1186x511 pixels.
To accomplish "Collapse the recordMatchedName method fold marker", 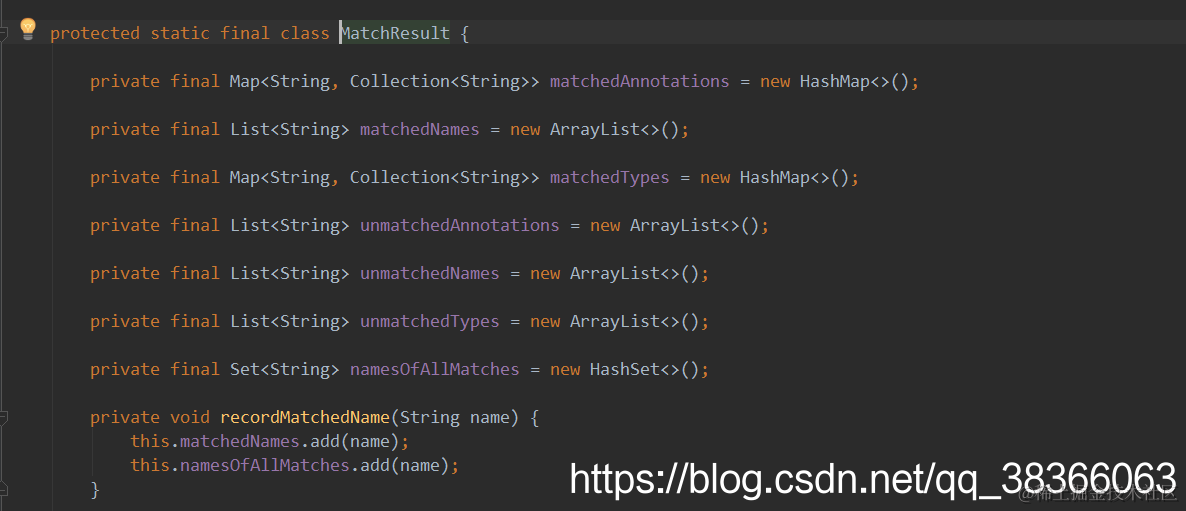I will click(4, 417).
